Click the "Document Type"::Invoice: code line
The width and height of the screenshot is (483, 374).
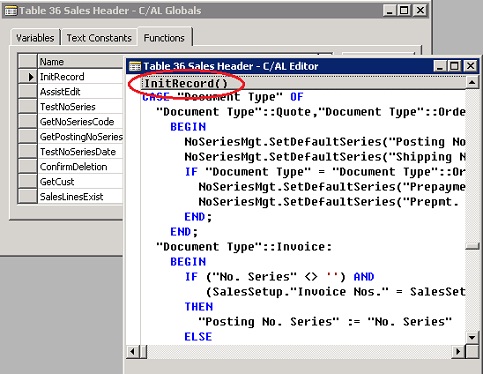coord(244,247)
